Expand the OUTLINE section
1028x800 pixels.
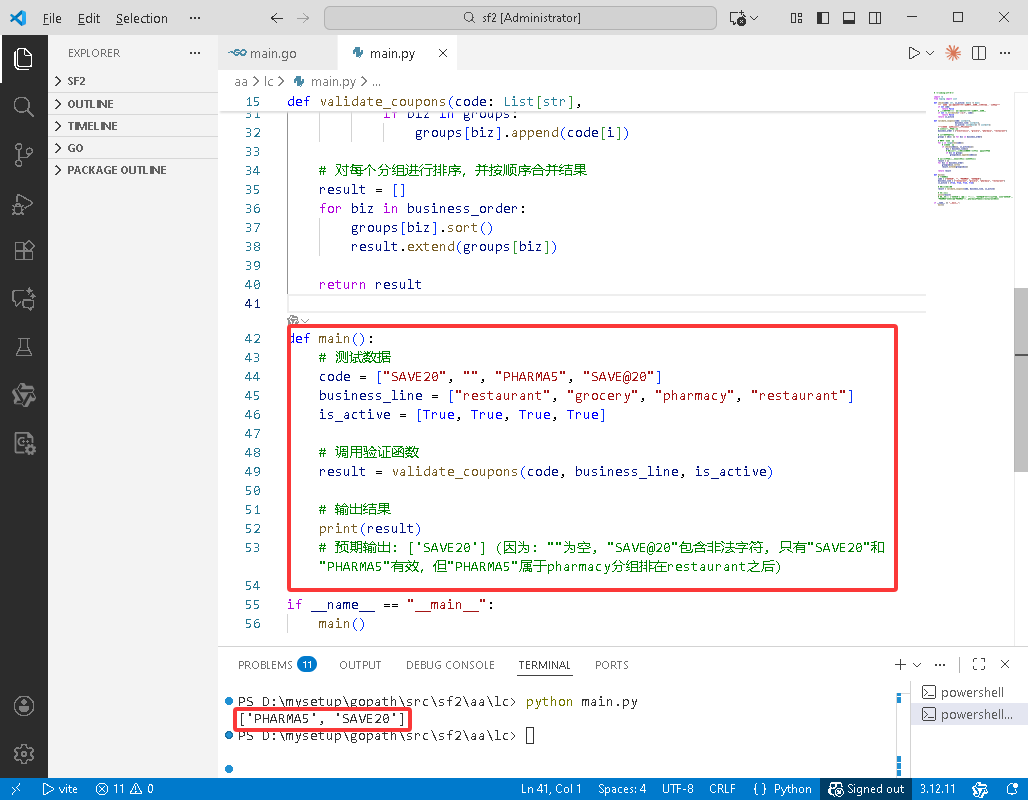(x=133, y=104)
